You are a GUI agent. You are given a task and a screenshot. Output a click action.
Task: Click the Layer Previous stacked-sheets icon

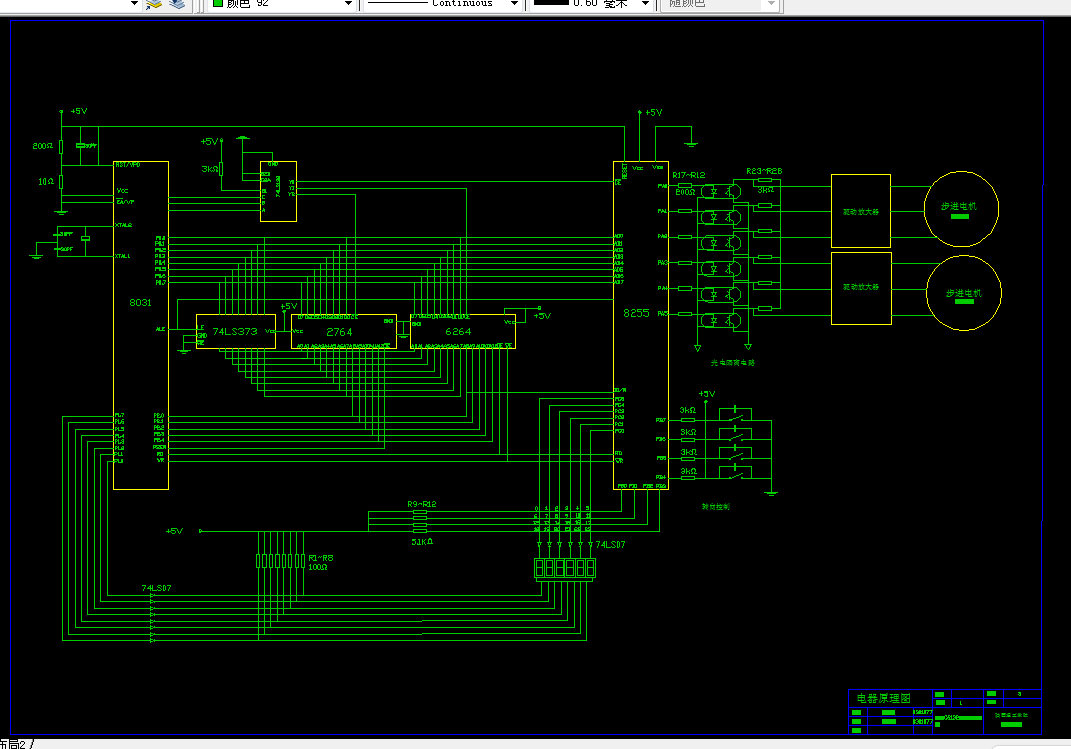click(177, 3)
